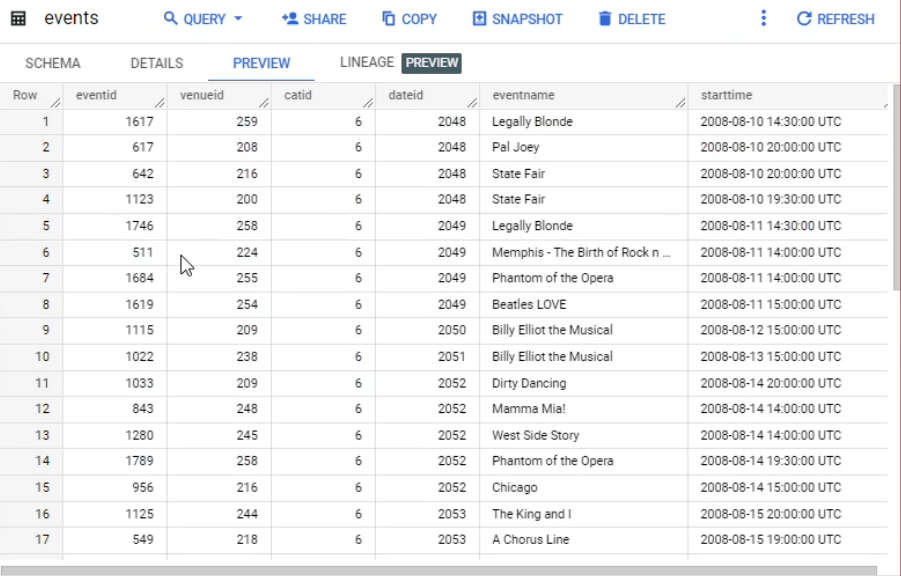Click the venueid column resize handle
Viewport: 901px width, 576px height.
click(x=264, y=103)
